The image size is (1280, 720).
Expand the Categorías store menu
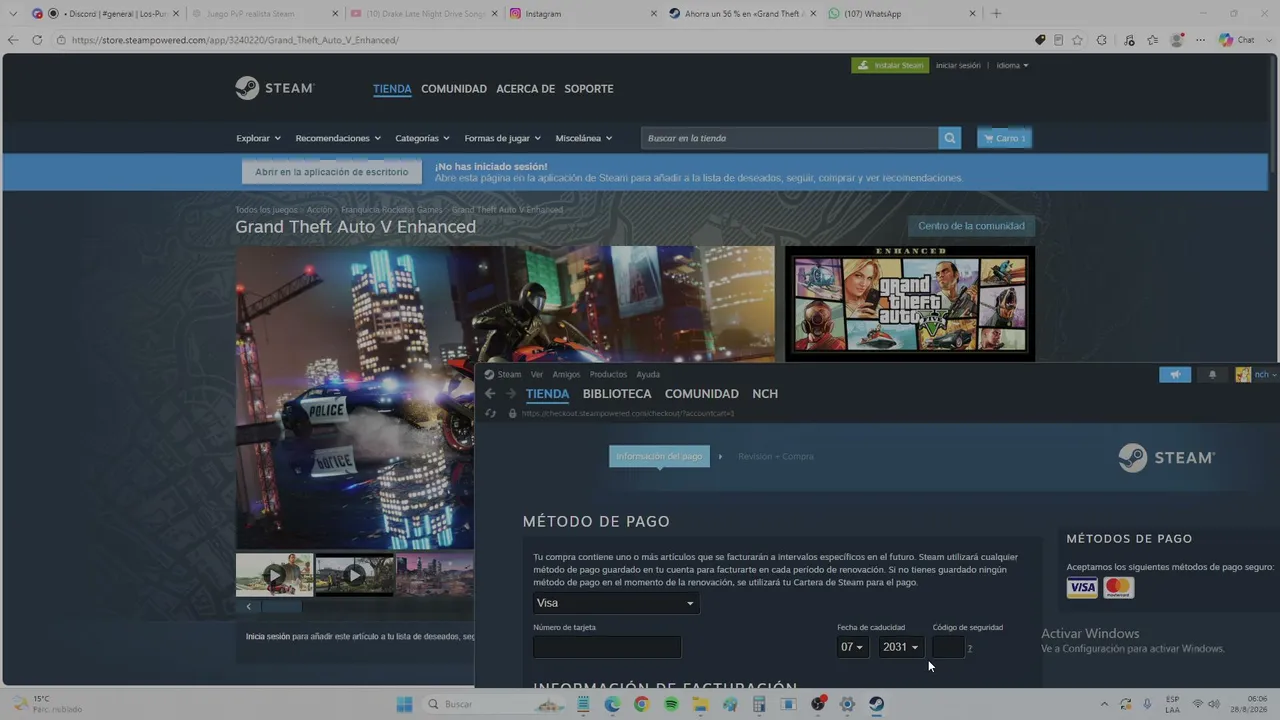tap(422, 138)
